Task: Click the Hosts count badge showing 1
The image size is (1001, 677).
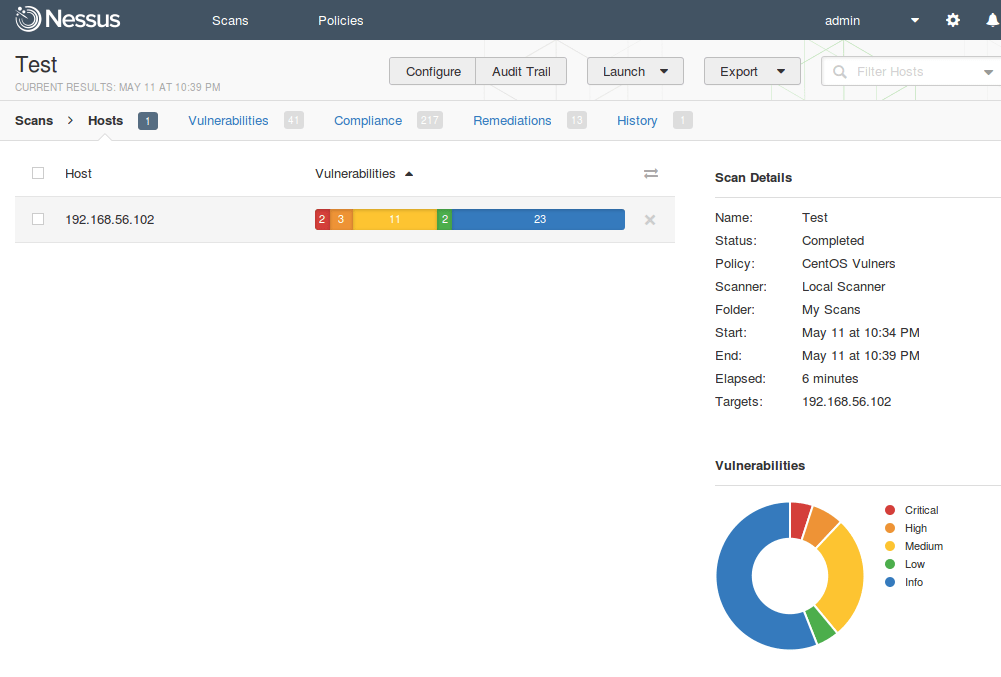Action: click(147, 120)
